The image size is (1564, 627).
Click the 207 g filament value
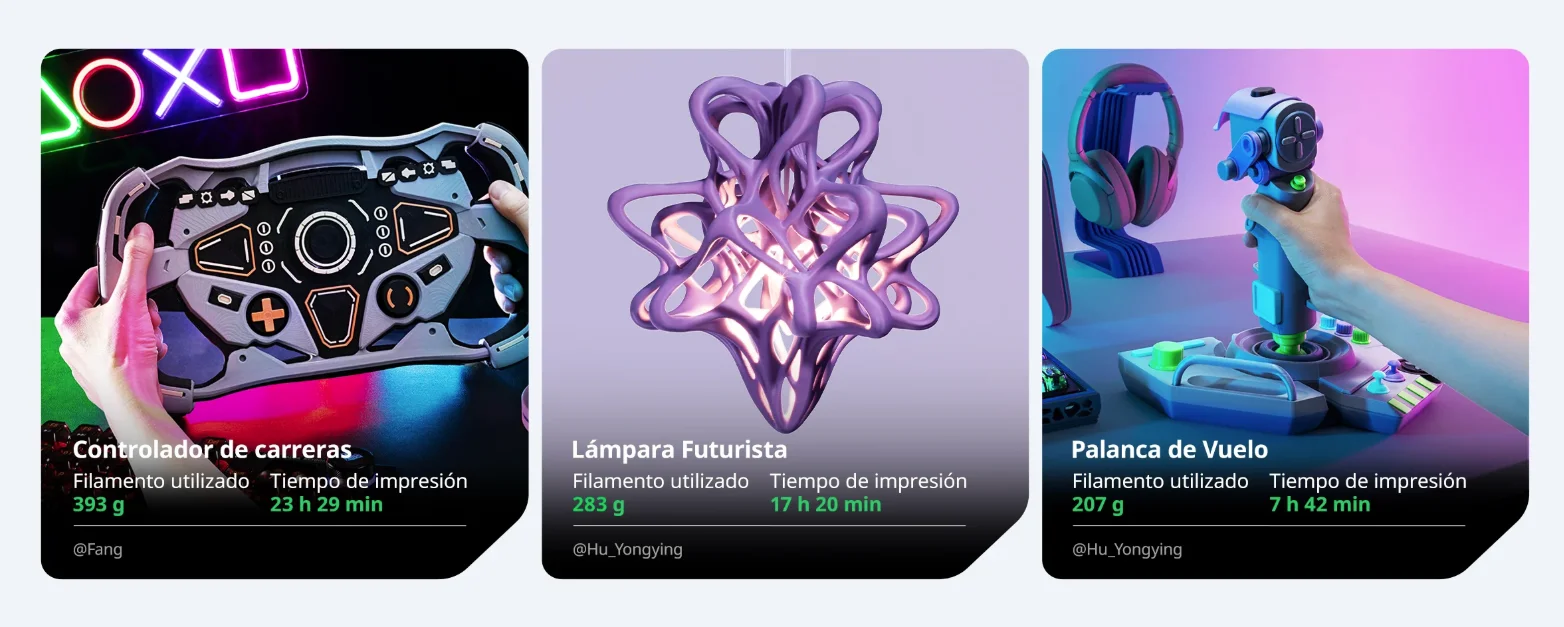click(x=1098, y=504)
